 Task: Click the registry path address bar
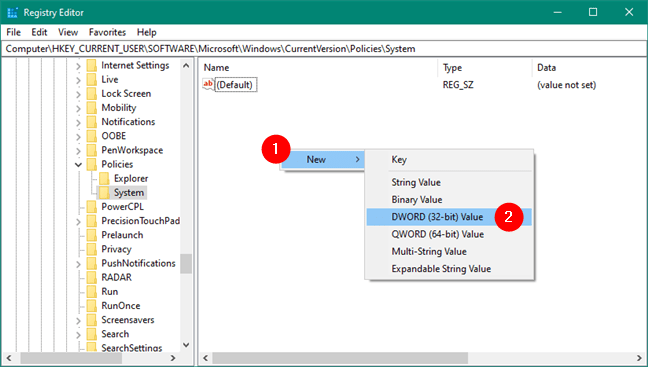[x=324, y=49]
